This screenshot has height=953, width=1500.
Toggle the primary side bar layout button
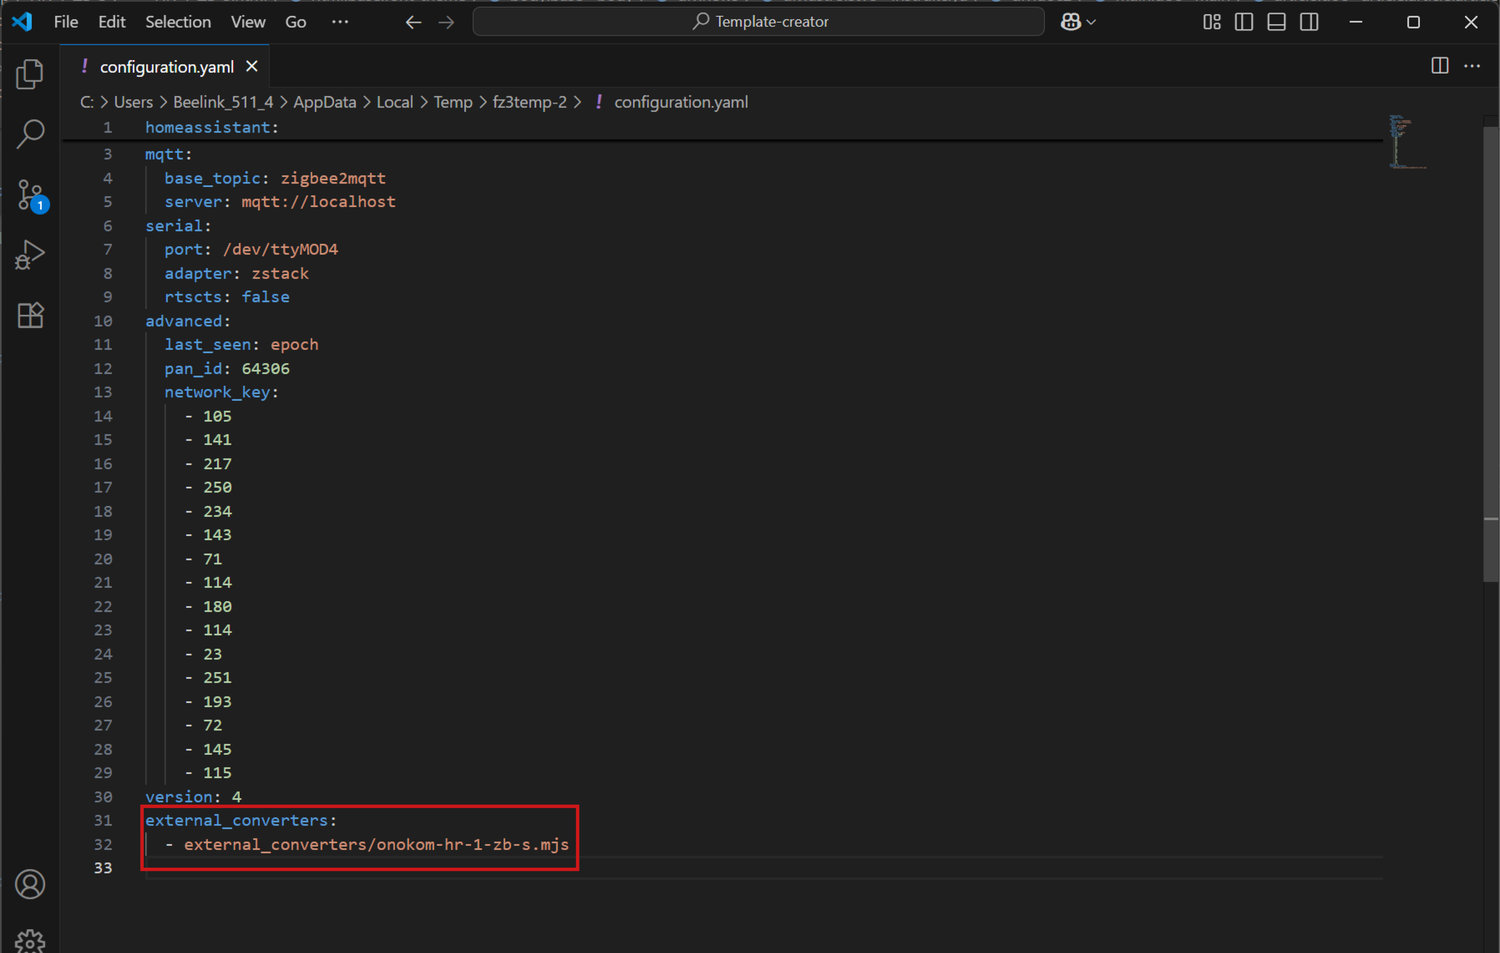tap(1243, 22)
